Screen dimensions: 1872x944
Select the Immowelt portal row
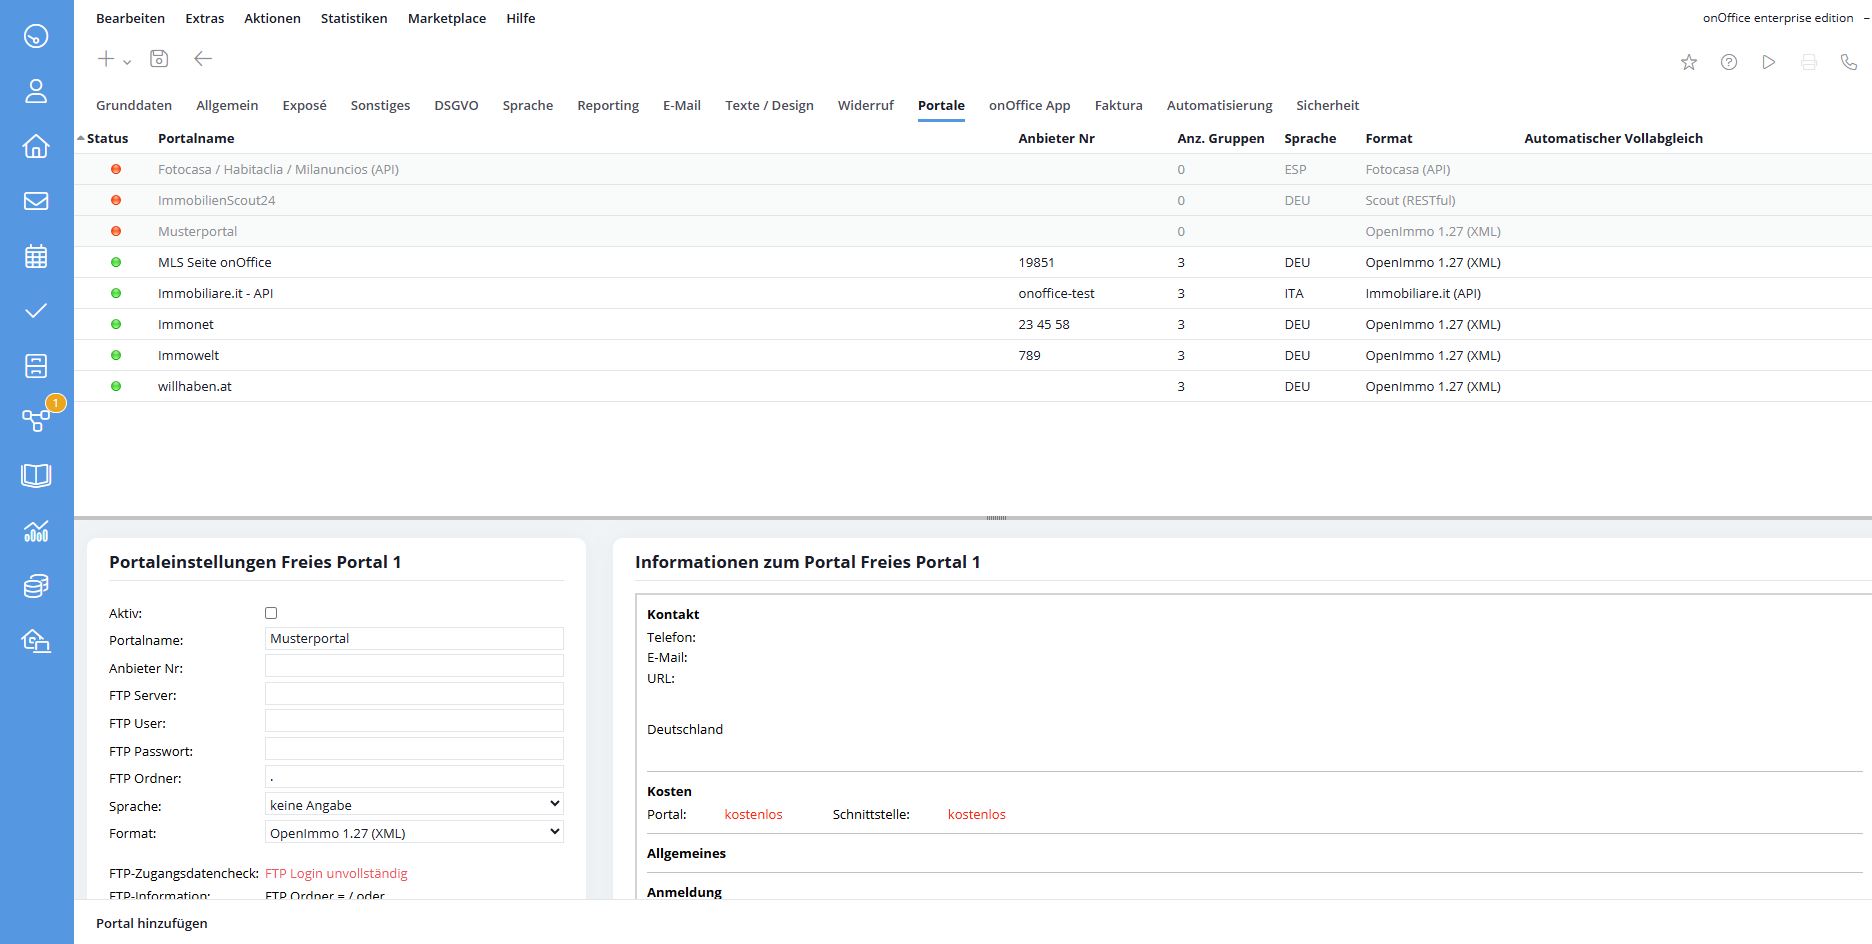(x=189, y=355)
